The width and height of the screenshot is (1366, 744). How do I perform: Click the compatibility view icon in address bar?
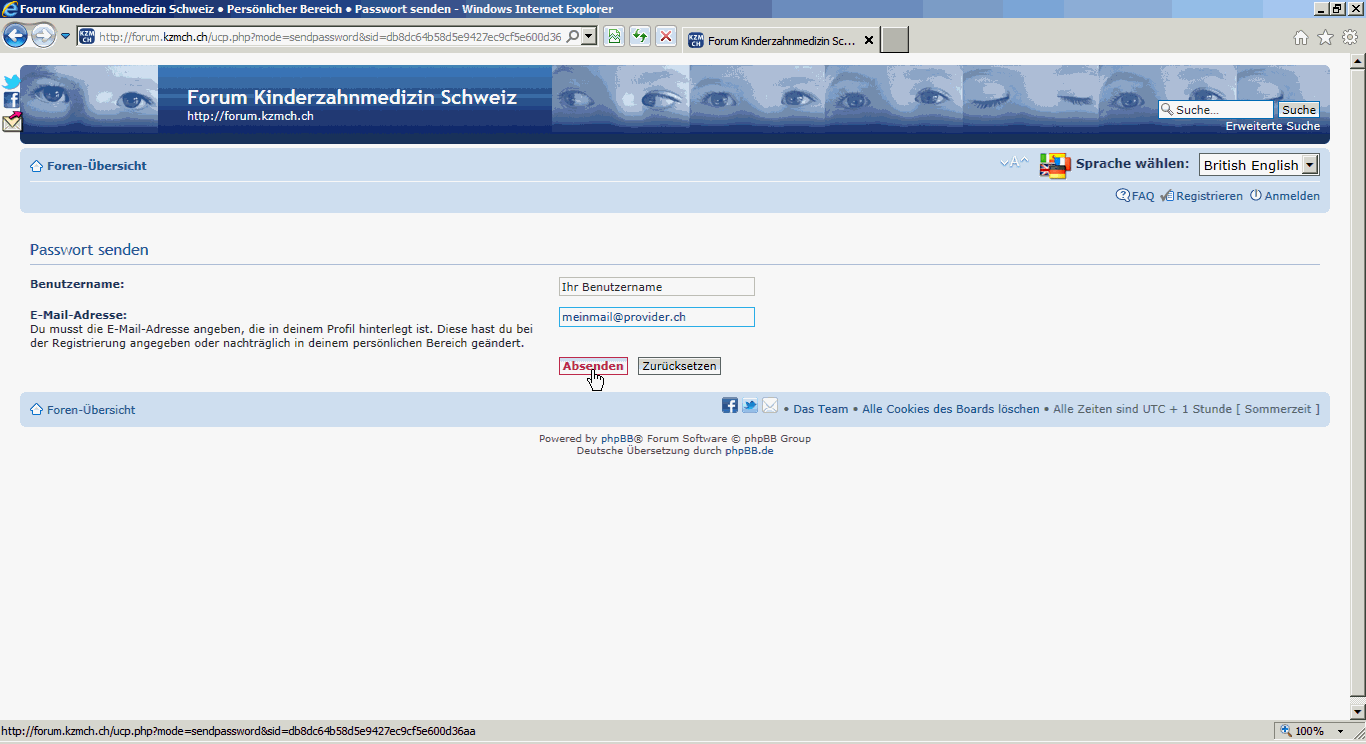tap(614, 37)
